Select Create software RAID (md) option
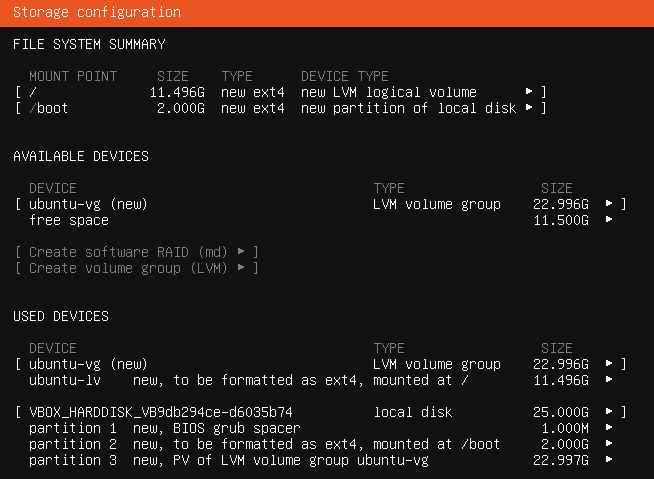Image resolution: width=654 pixels, height=479 pixels. click(137, 252)
